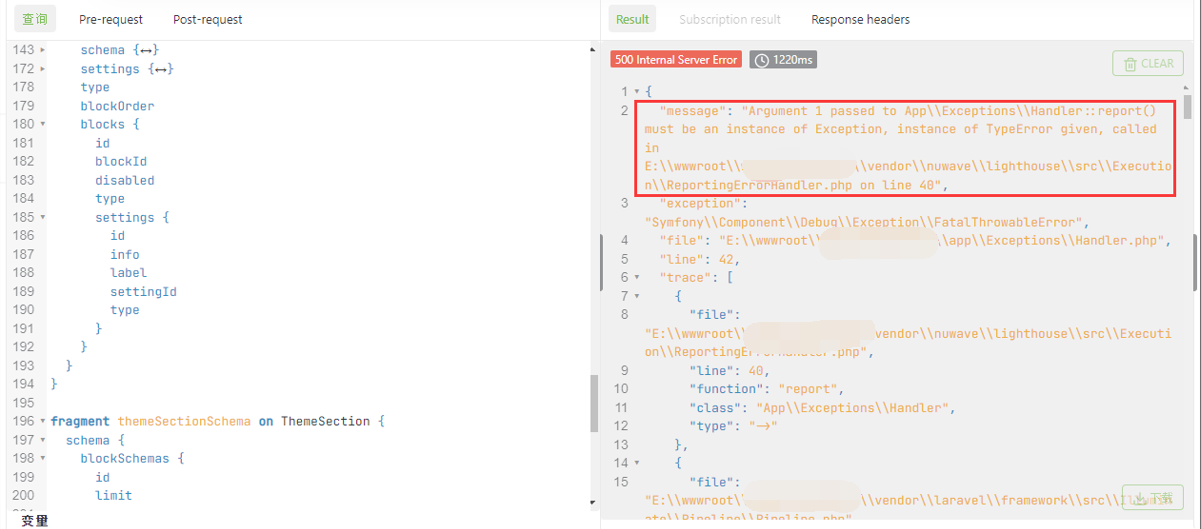Expand the folded settings block at line 172

[x=42, y=69]
